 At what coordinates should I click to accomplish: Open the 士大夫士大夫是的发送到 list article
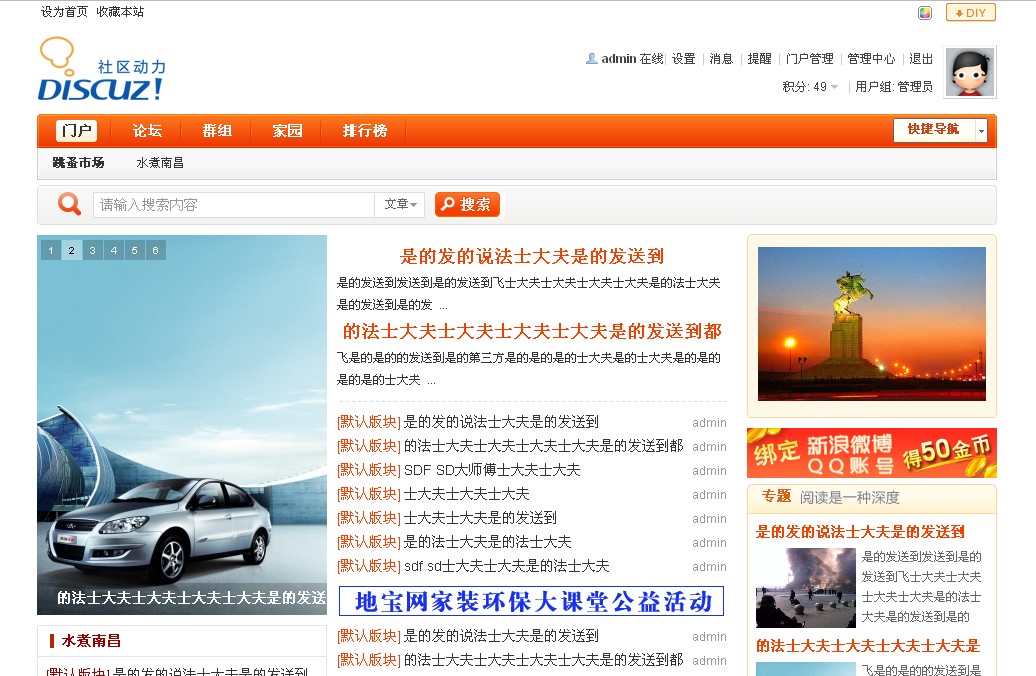coord(480,517)
